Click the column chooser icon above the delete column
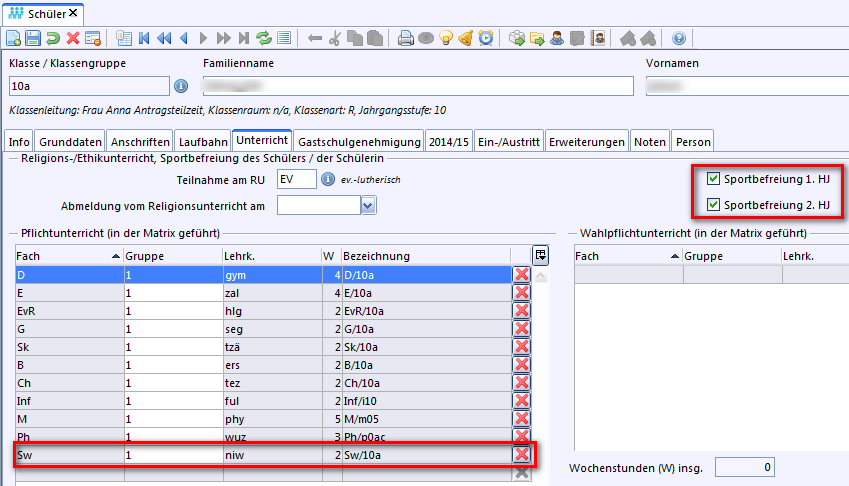The height and width of the screenshot is (486, 849). [541, 255]
